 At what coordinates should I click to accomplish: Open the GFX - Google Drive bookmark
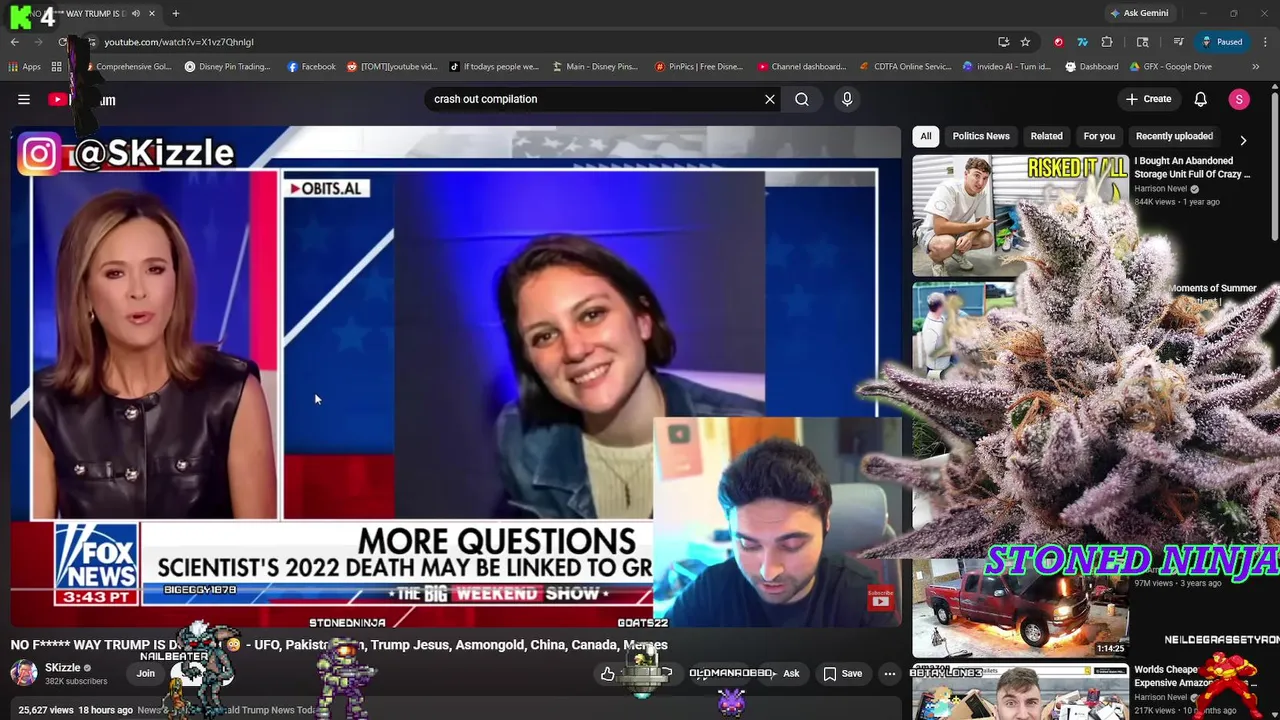1170,67
